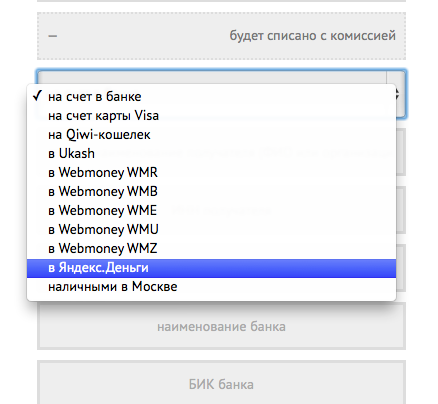Viewport: 438px width, 404px height.
Task: Choose 'на счет карты Visa' option
Action: (211, 116)
